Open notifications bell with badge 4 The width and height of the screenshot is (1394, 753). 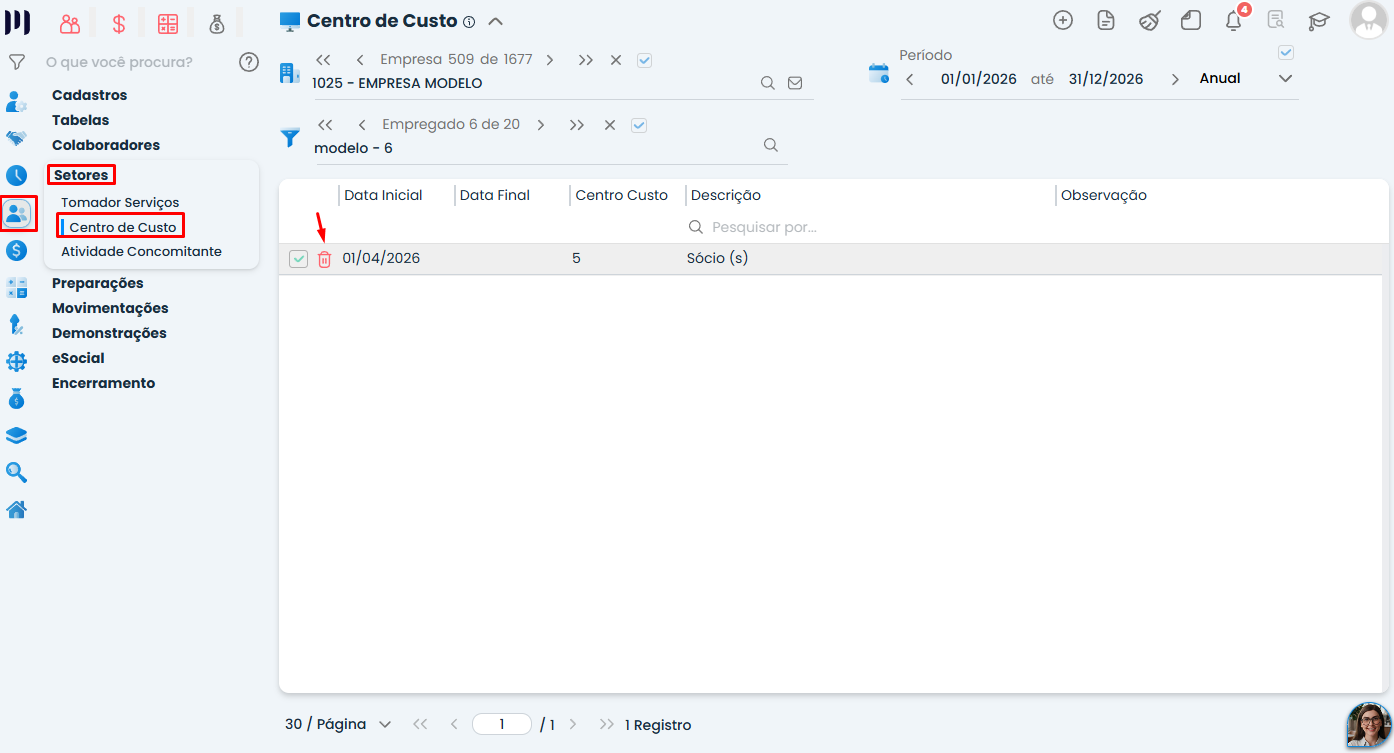1234,20
